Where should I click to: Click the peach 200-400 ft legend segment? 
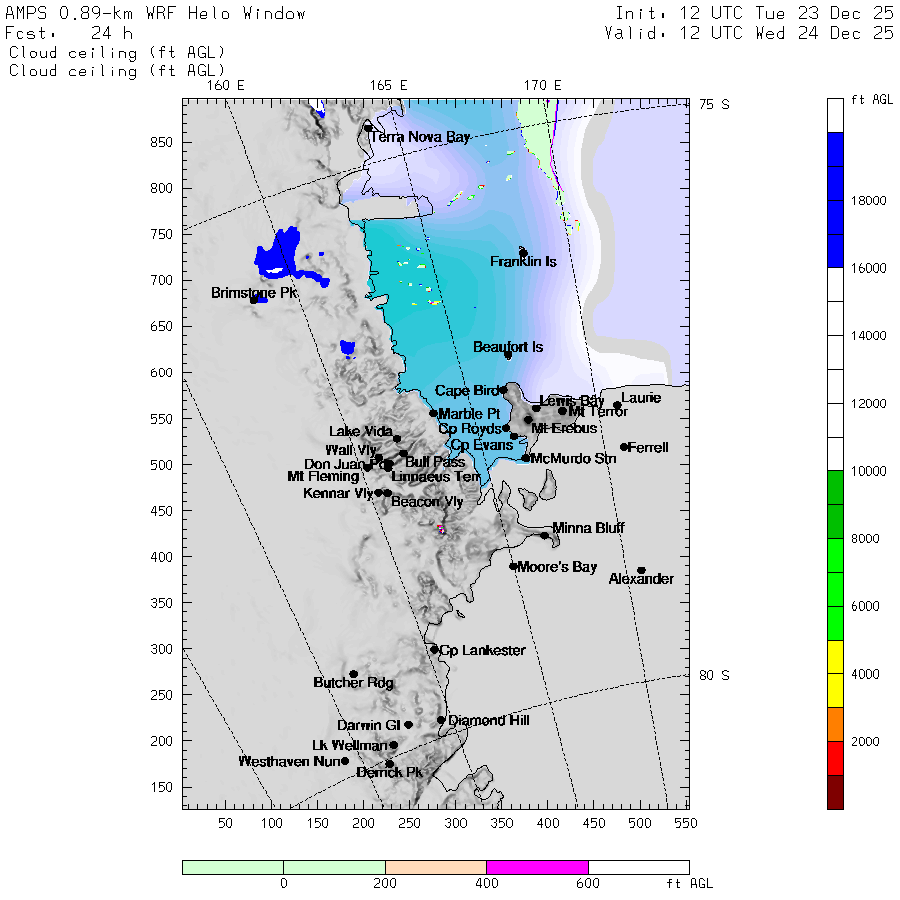[436, 867]
